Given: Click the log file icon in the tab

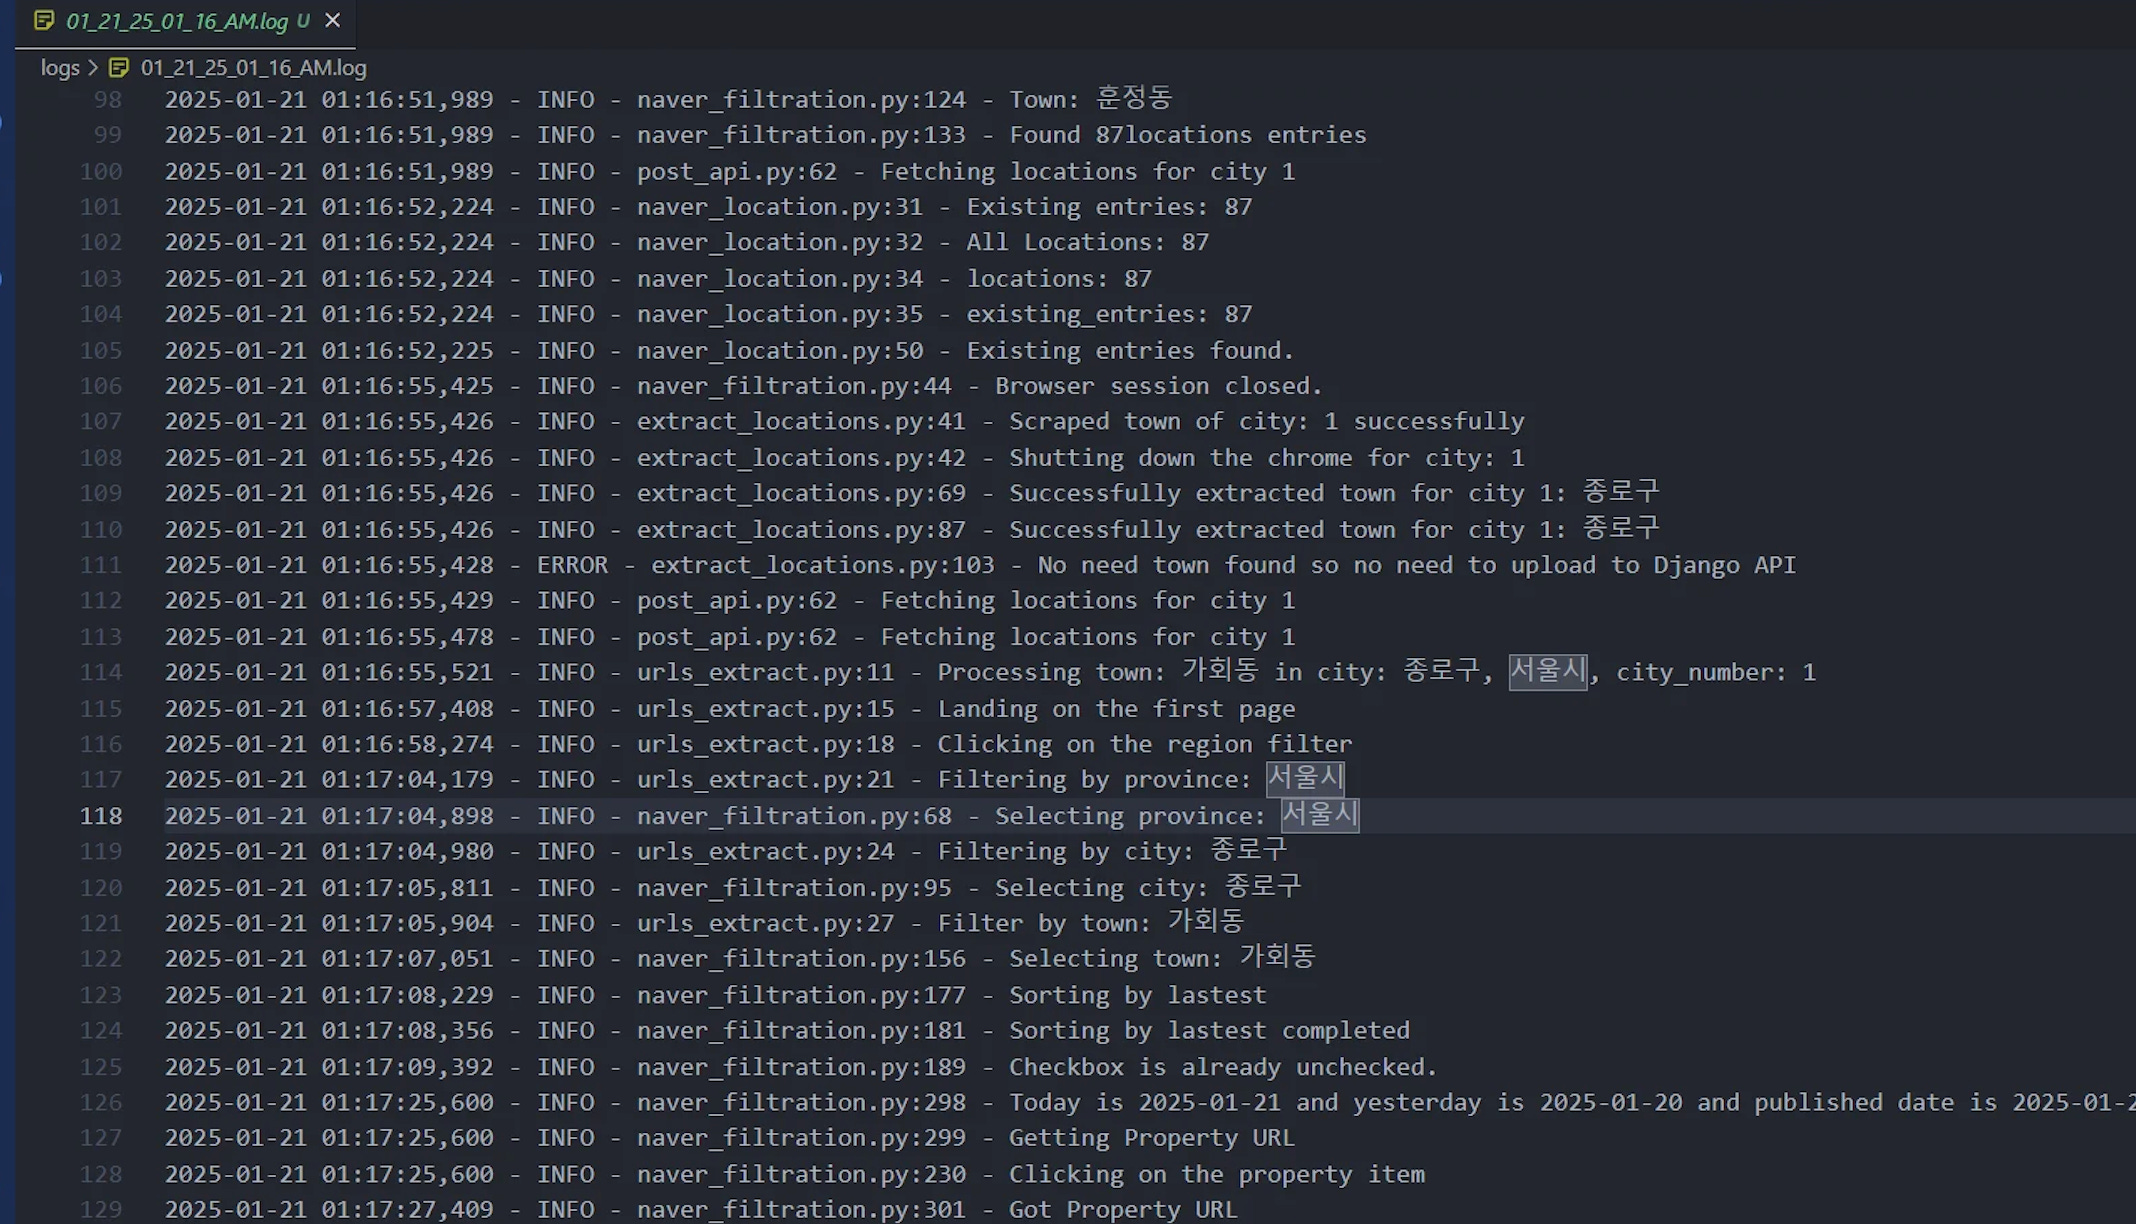Looking at the screenshot, I should tap(43, 21).
